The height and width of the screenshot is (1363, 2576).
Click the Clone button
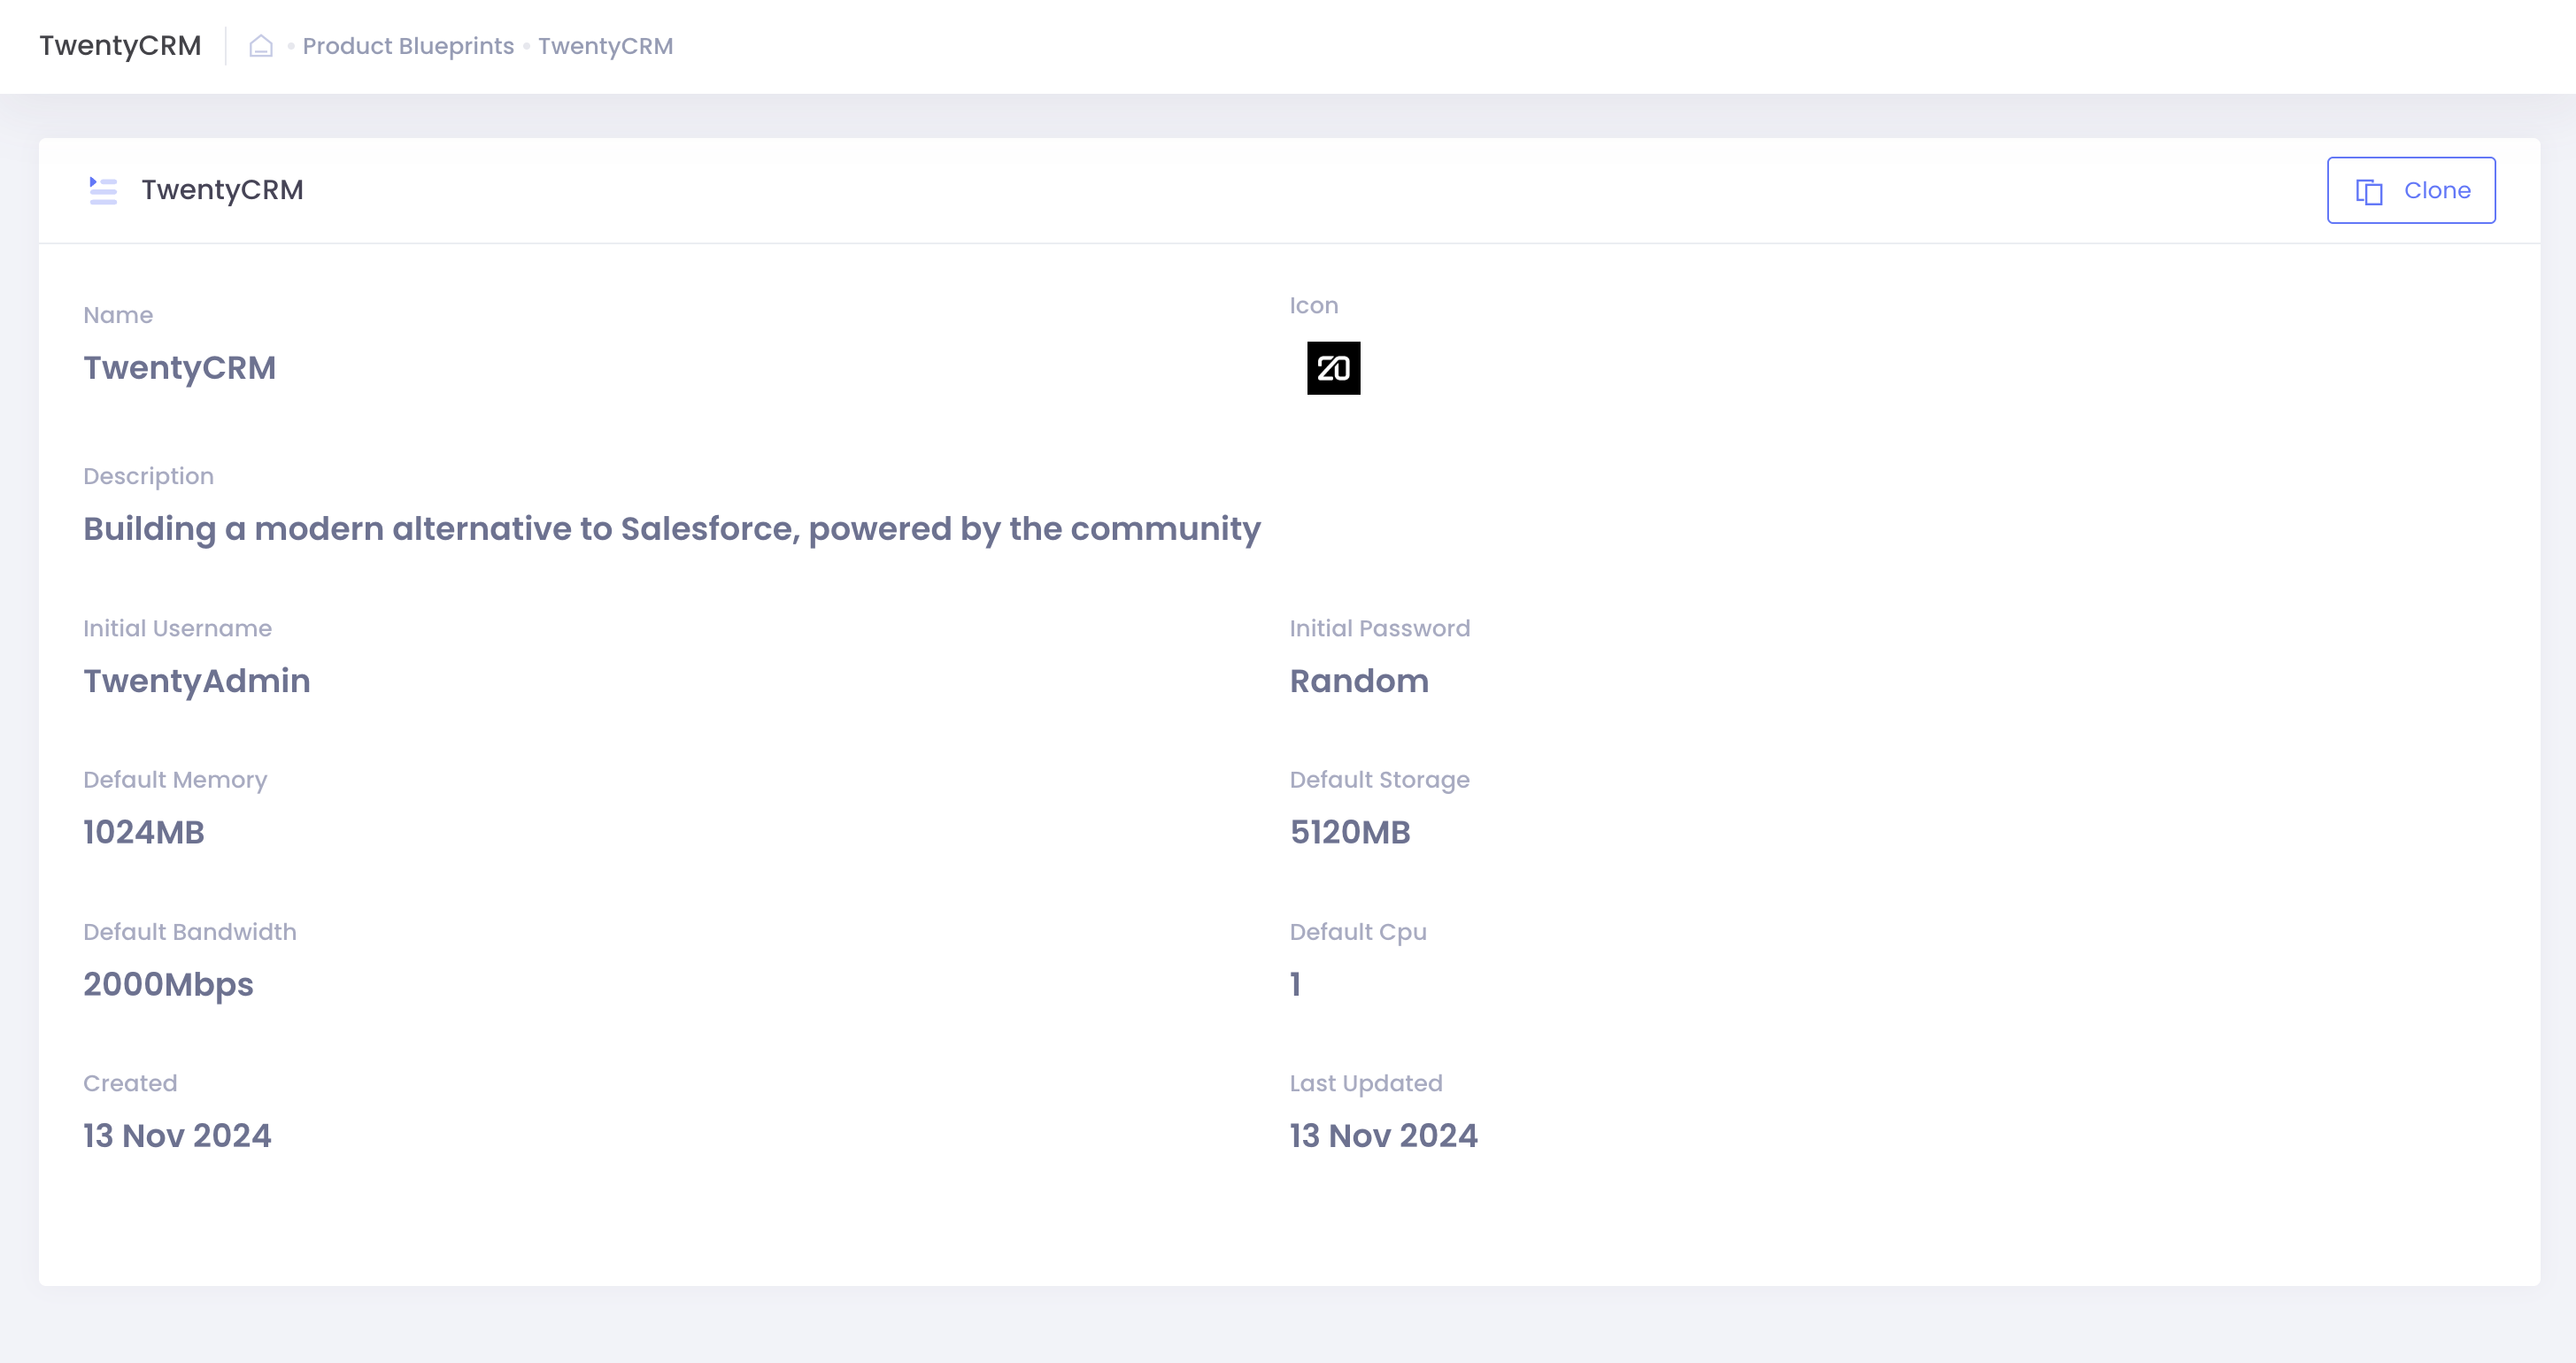point(2410,189)
